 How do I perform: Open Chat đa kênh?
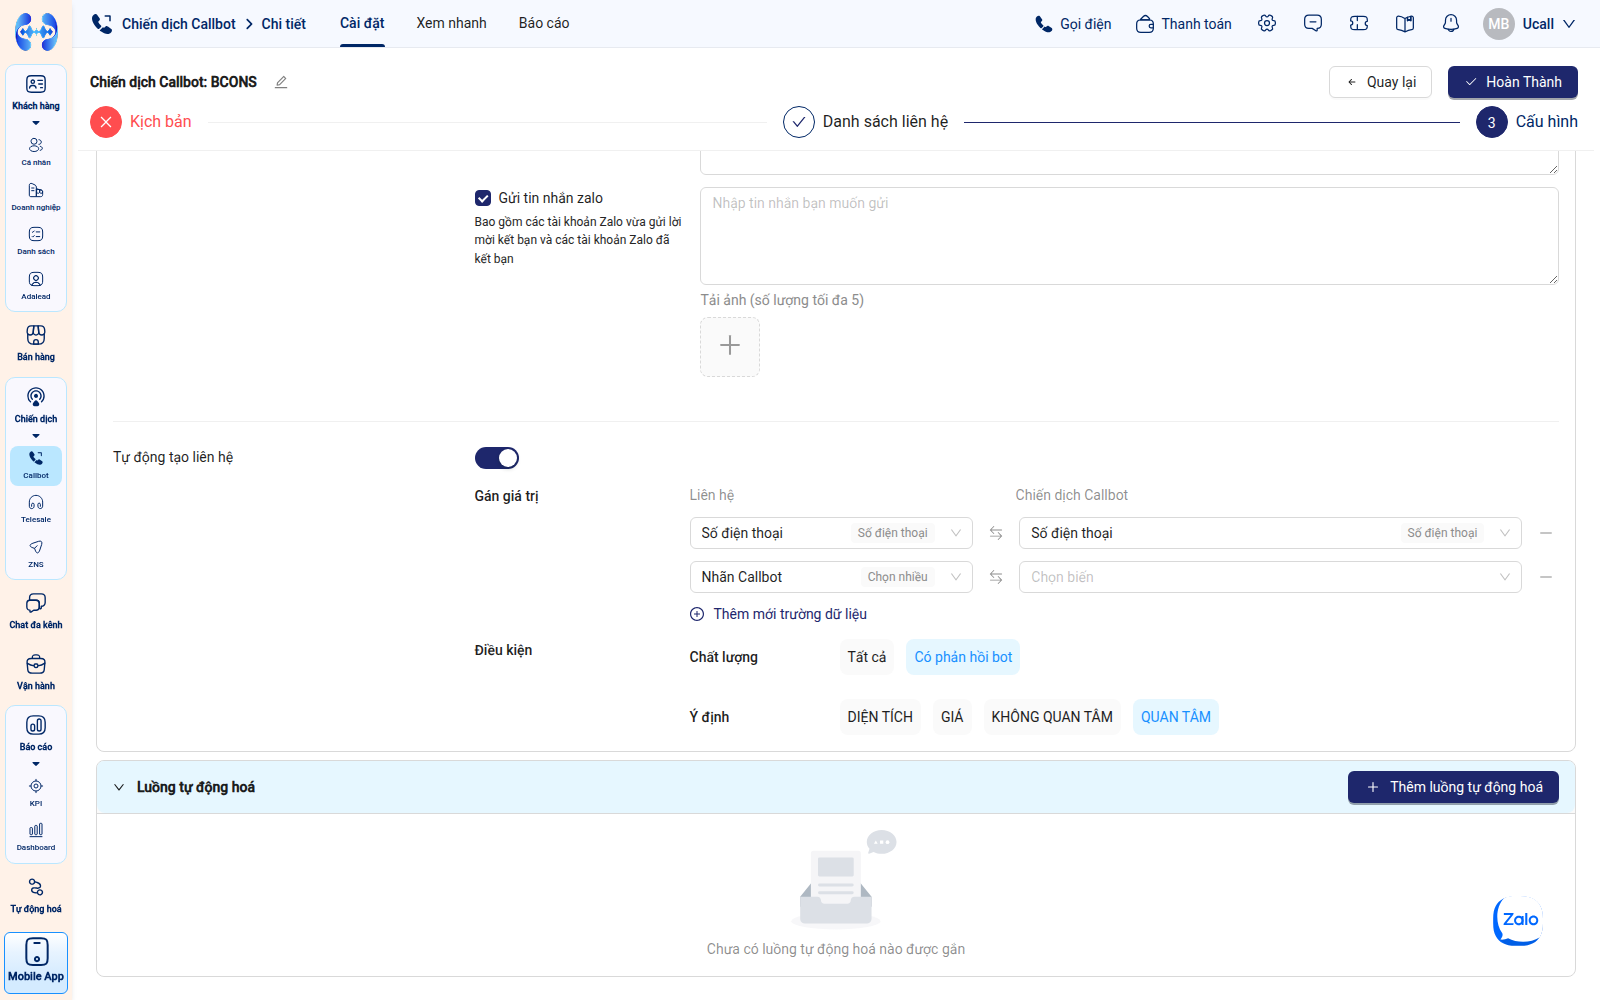click(36, 611)
